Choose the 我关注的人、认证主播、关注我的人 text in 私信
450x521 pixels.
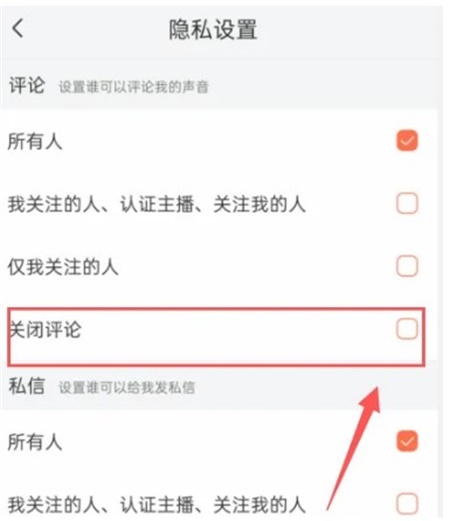[x=157, y=505]
